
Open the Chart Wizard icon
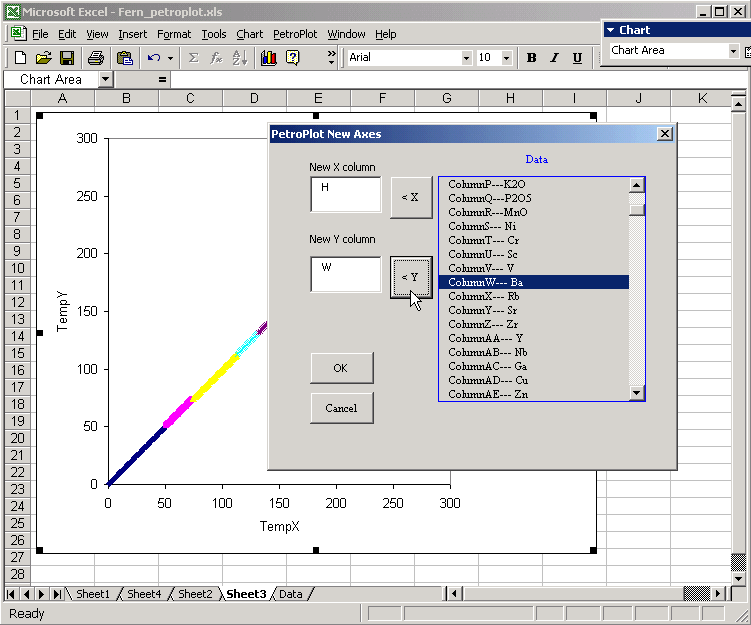pyautogui.click(x=269, y=58)
